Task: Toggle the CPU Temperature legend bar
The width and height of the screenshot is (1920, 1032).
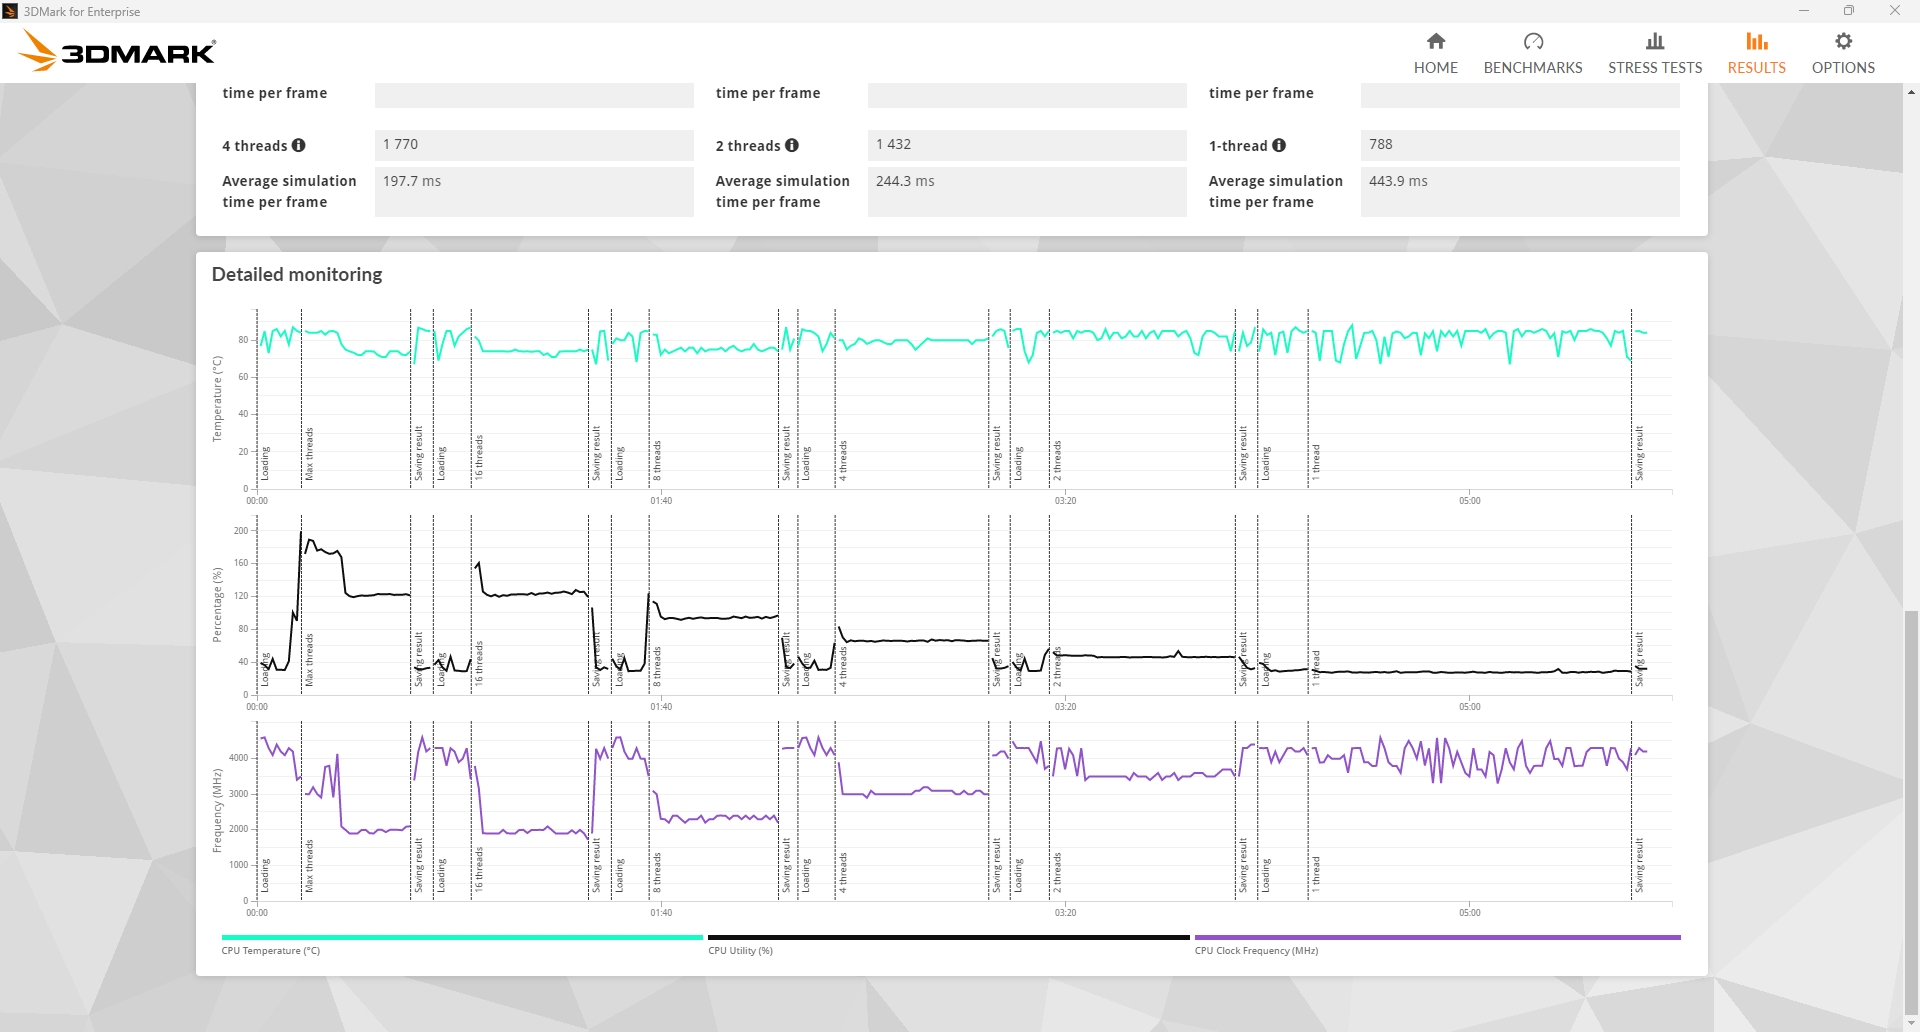Action: point(462,938)
